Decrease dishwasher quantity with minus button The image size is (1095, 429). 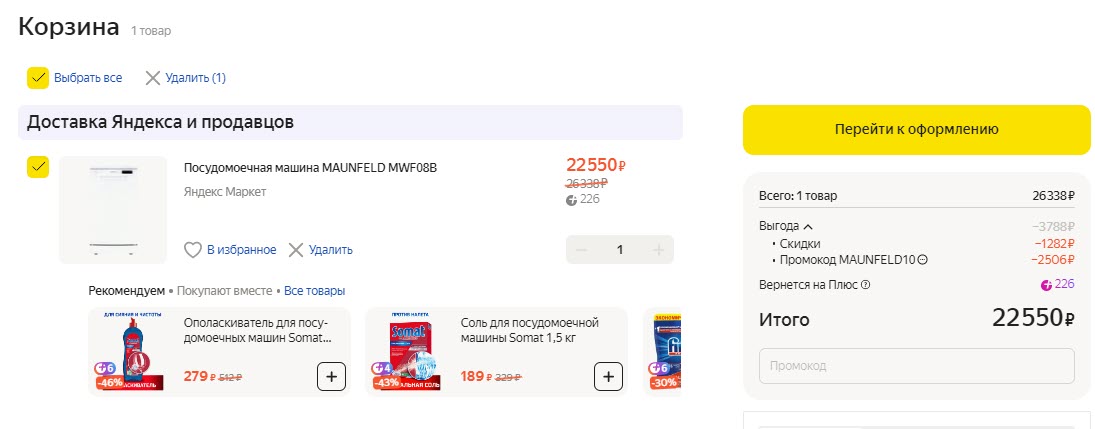click(x=582, y=250)
